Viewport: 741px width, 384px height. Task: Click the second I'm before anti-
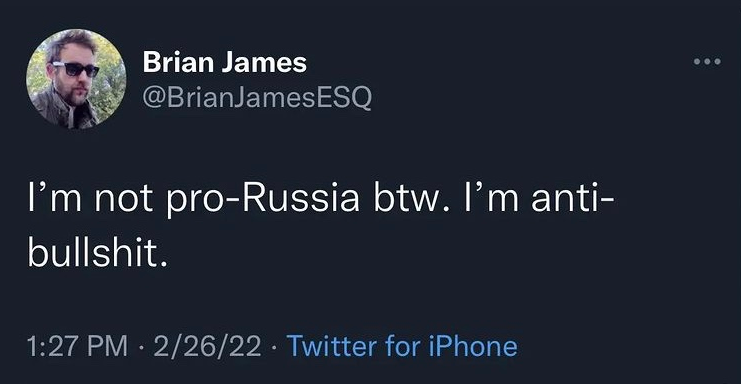click(x=491, y=200)
